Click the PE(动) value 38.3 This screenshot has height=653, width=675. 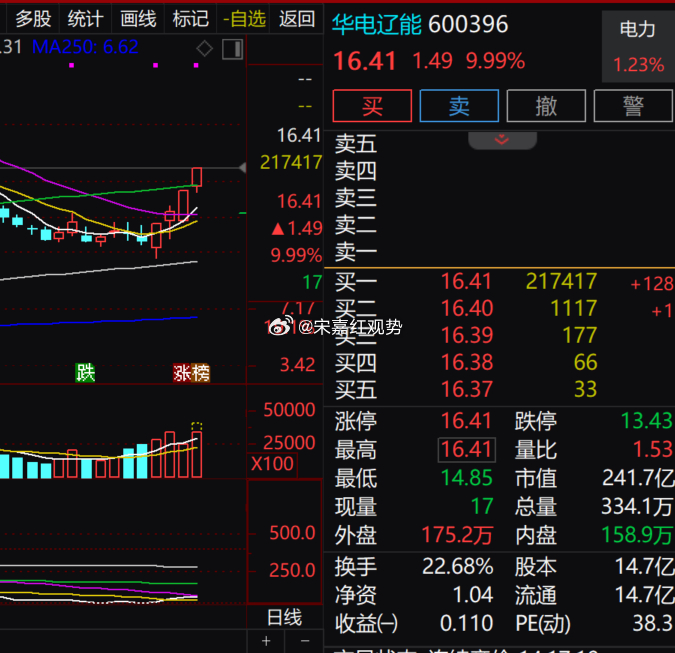653,623
